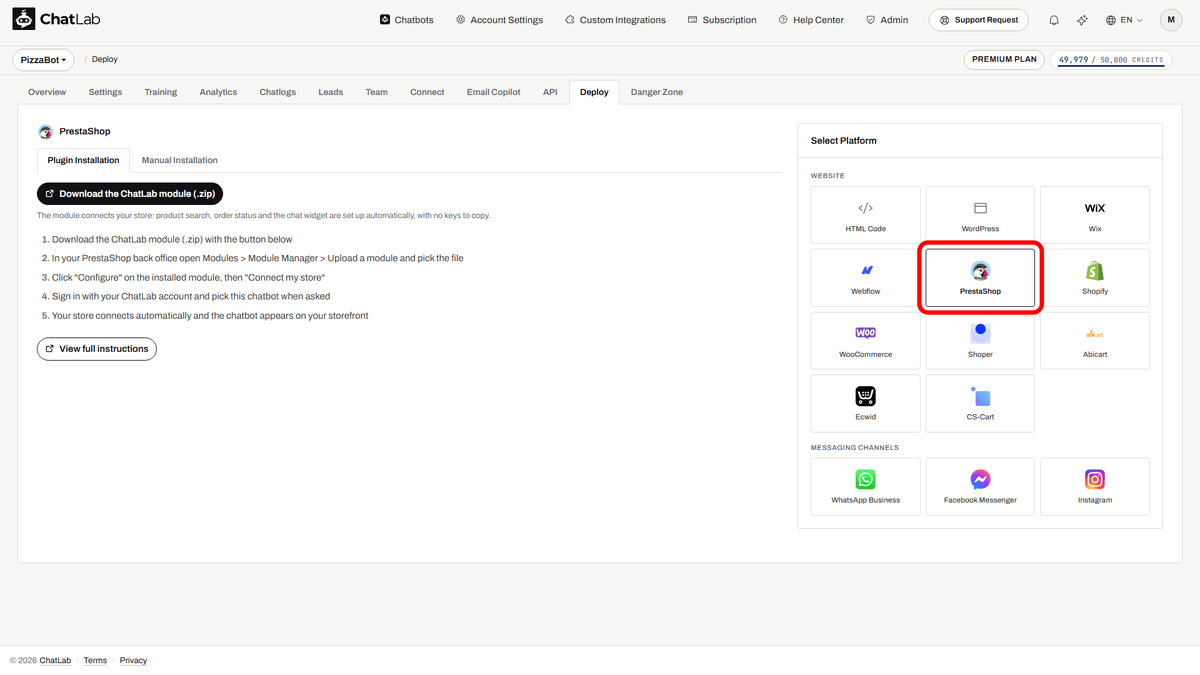Click the 'Select Platform' panel heading
Image resolution: width=1200 pixels, height=675 pixels.
[844, 141]
